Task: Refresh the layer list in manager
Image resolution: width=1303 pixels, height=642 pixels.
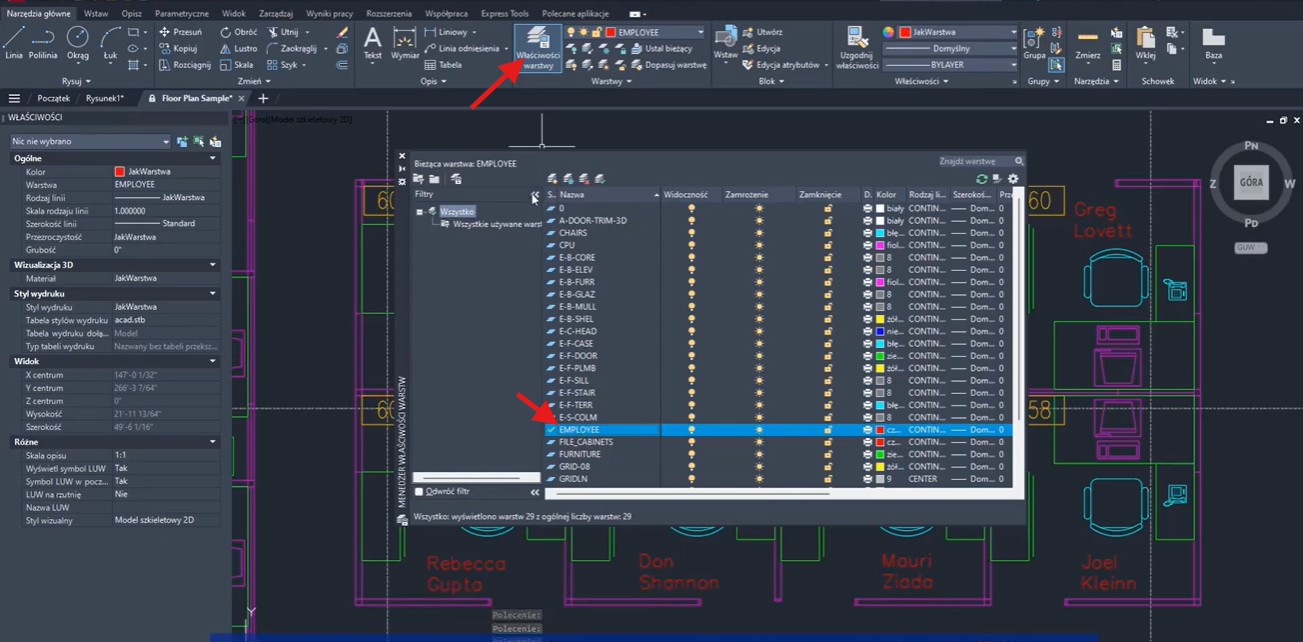Action: 981,179
